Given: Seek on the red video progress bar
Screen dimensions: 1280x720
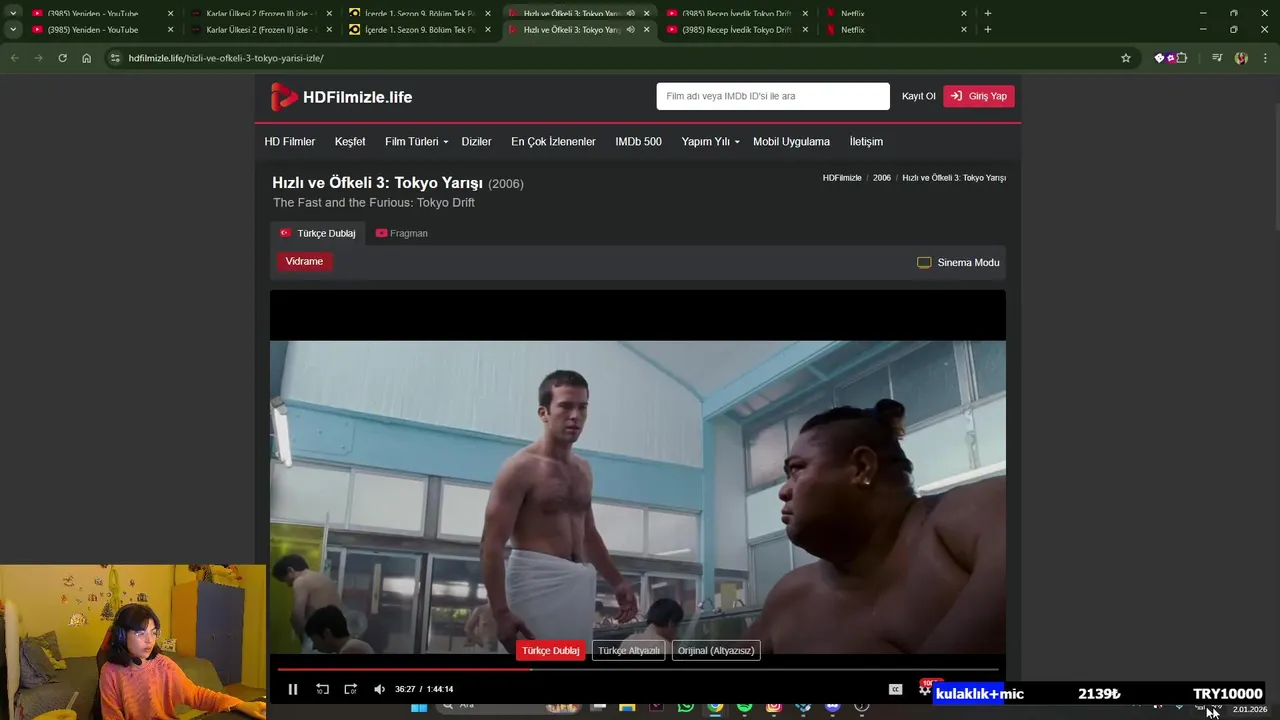Looking at the screenshot, I should click(x=638, y=669).
